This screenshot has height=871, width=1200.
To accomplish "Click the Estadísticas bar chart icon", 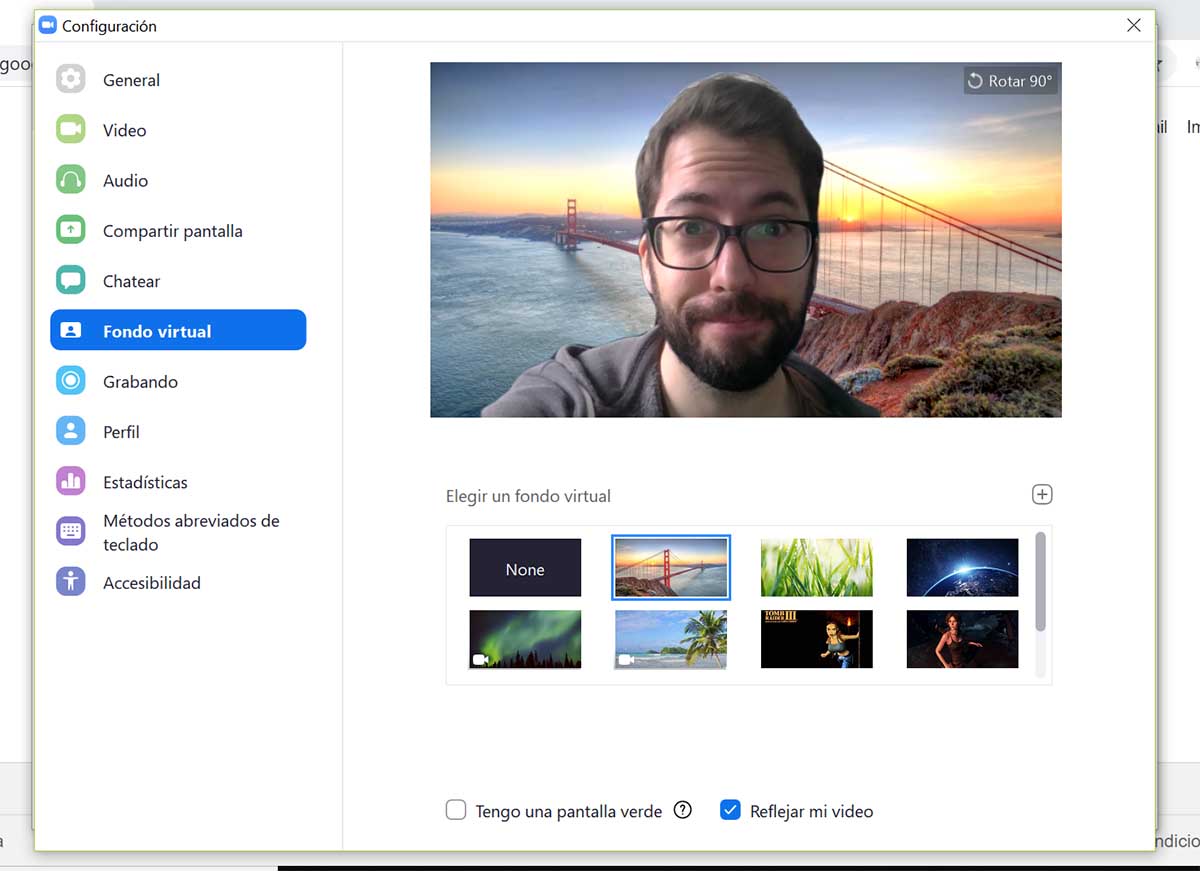I will click(70, 482).
